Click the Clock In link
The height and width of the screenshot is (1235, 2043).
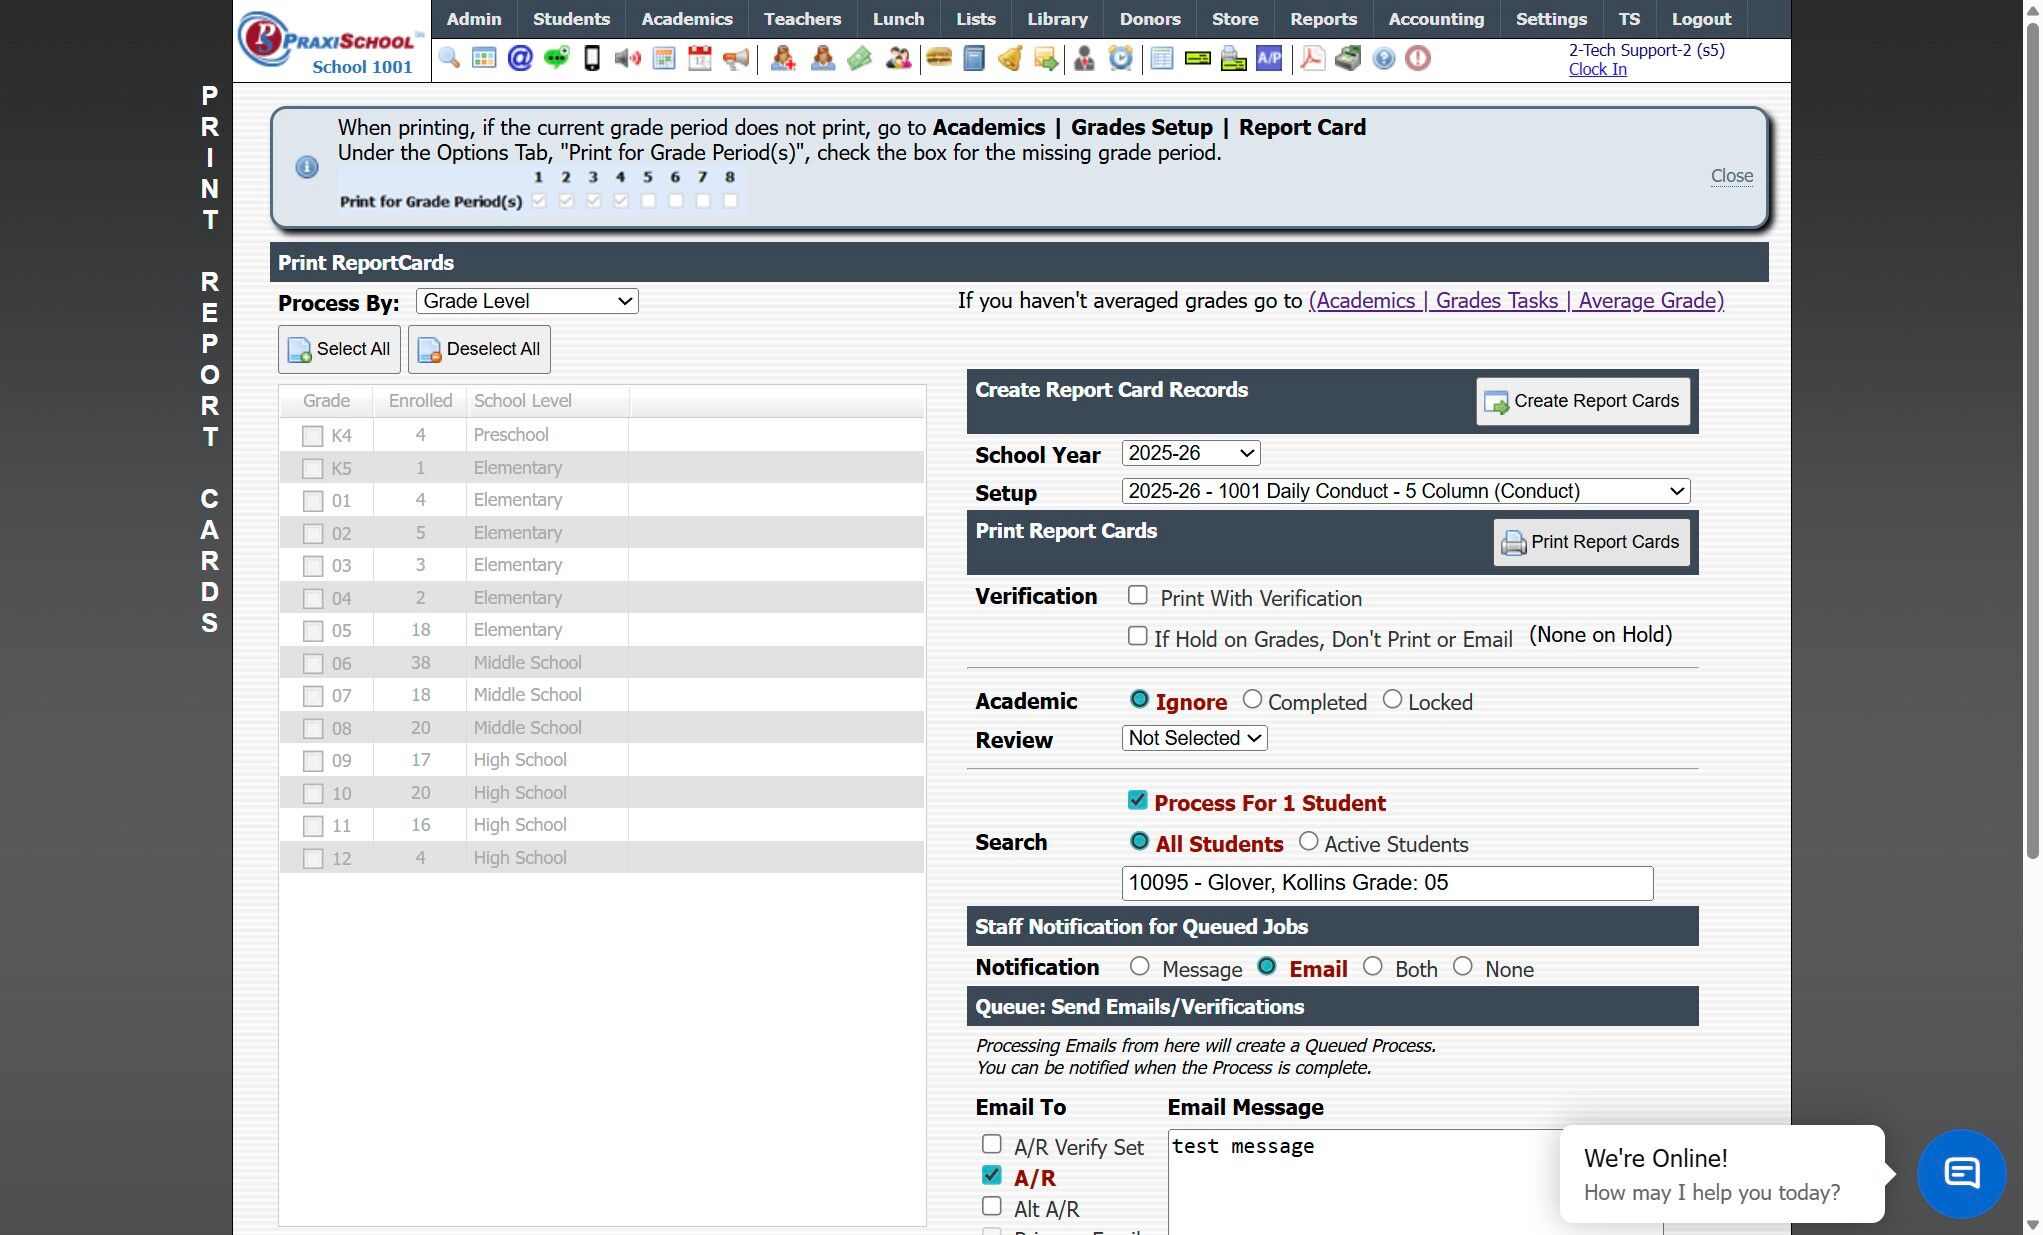pyautogui.click(x=1597, y=69)
